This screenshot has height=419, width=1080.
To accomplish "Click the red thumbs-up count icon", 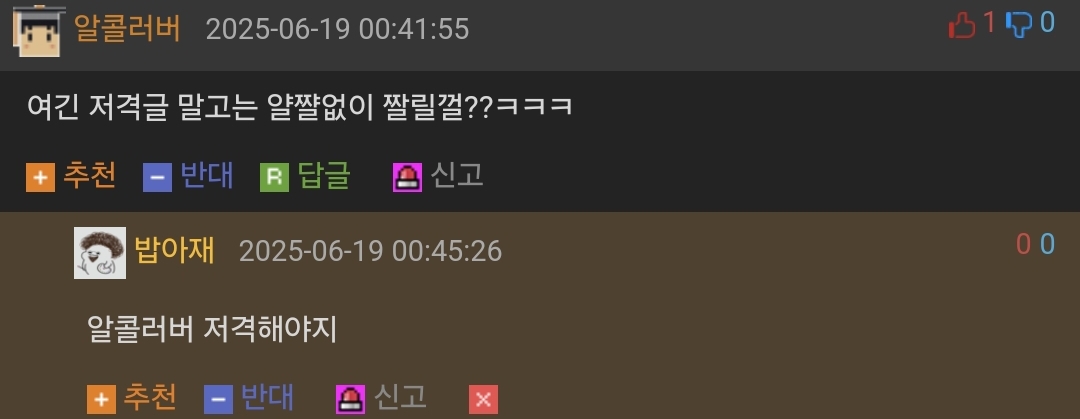I will [x=962, y=26].
